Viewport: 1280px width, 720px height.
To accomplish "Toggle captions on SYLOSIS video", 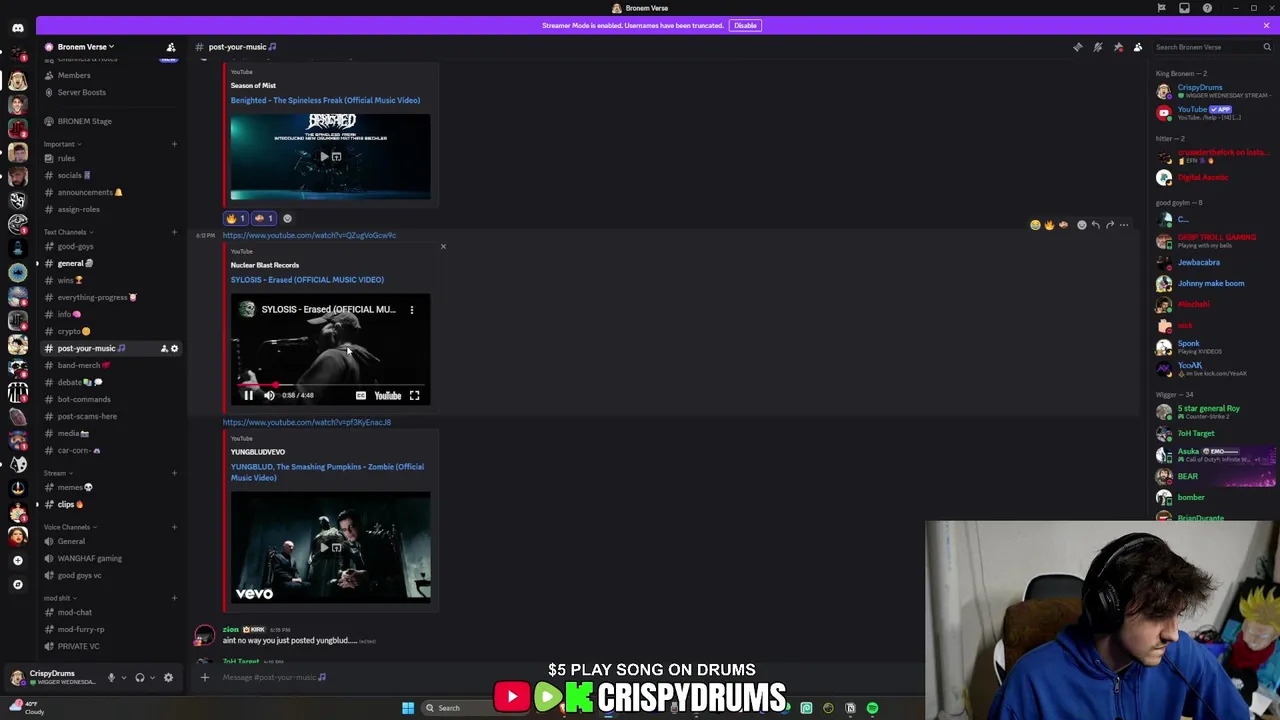I will point(361,396).
